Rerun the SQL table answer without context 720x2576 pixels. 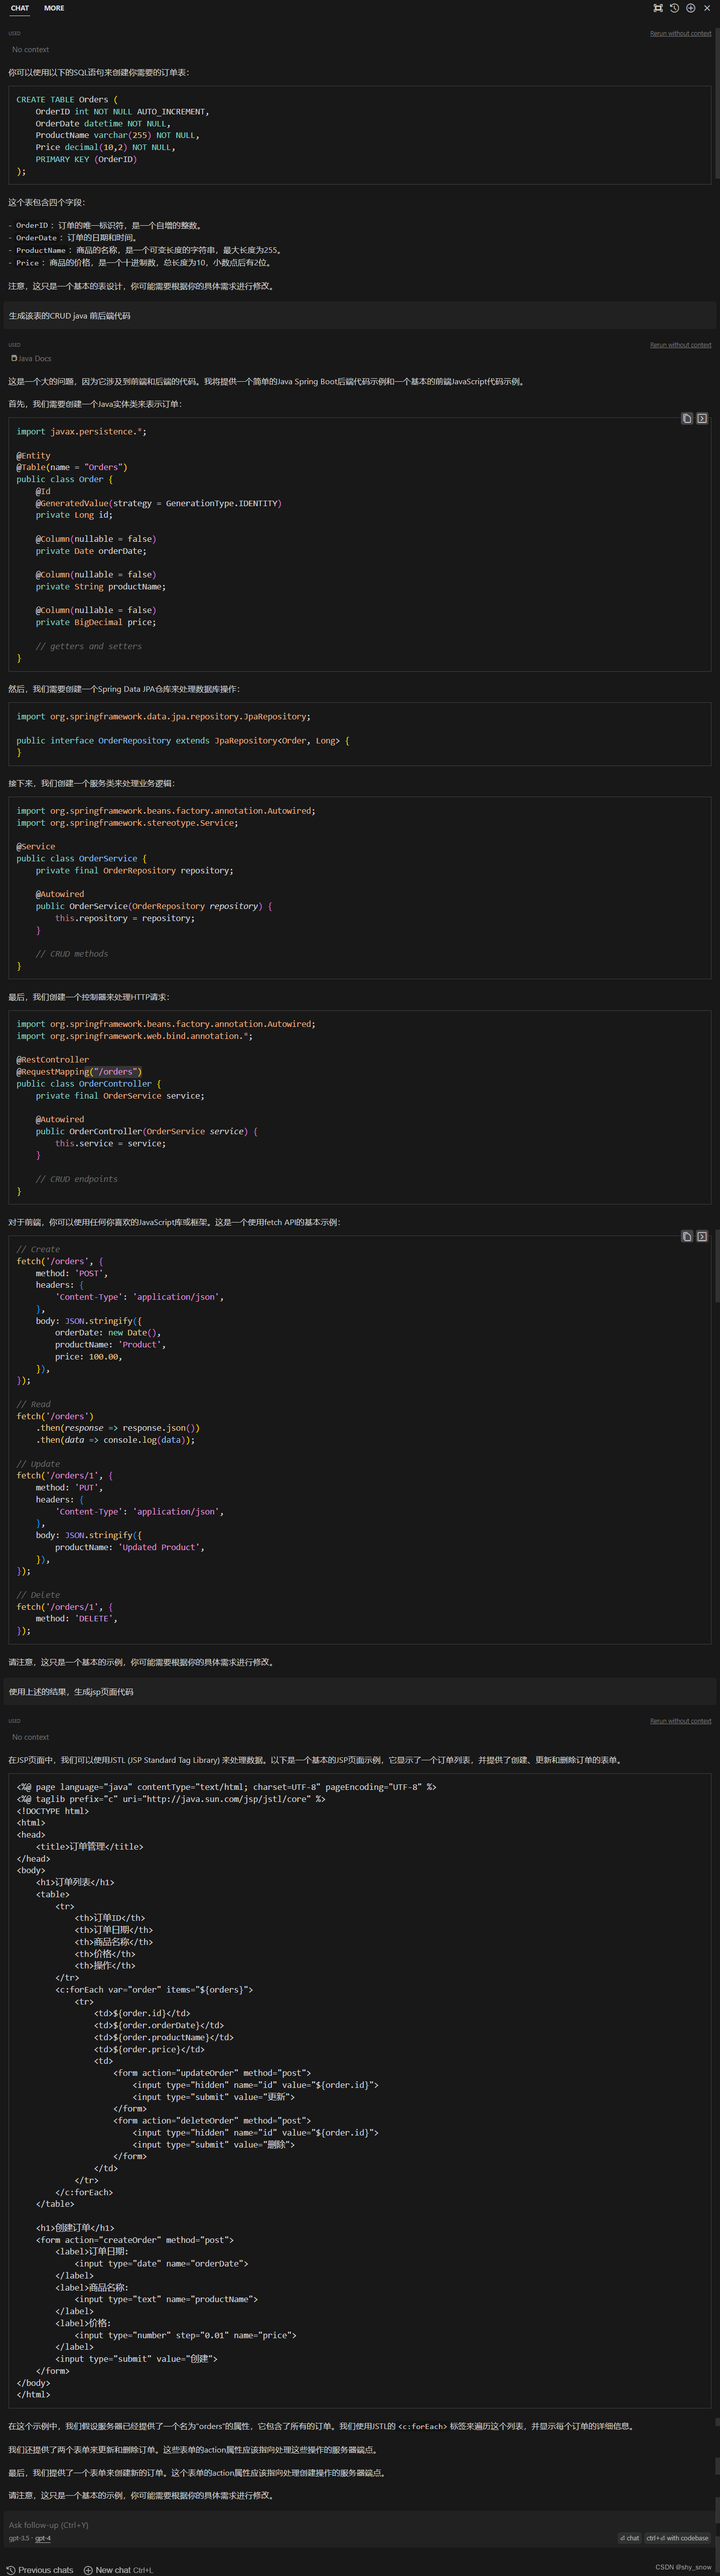click(x=680, y=34)
